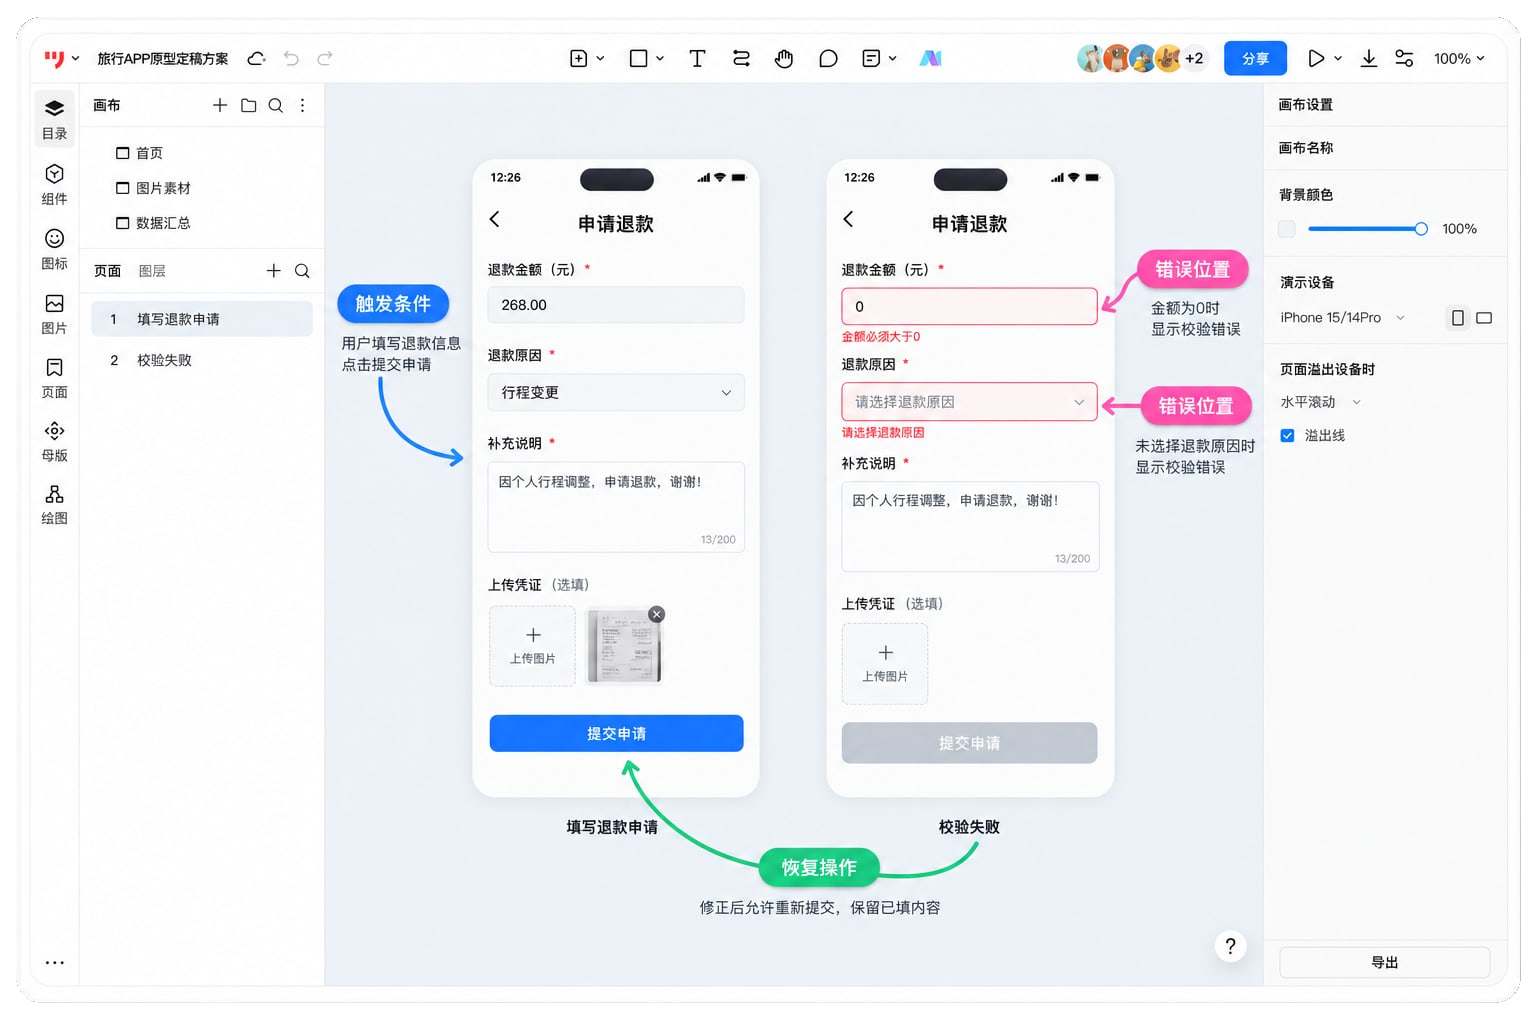The width and height of the screenshot is (1536, 1024).
Task: Open the 图标 icons panel
Action: (54, 249)
